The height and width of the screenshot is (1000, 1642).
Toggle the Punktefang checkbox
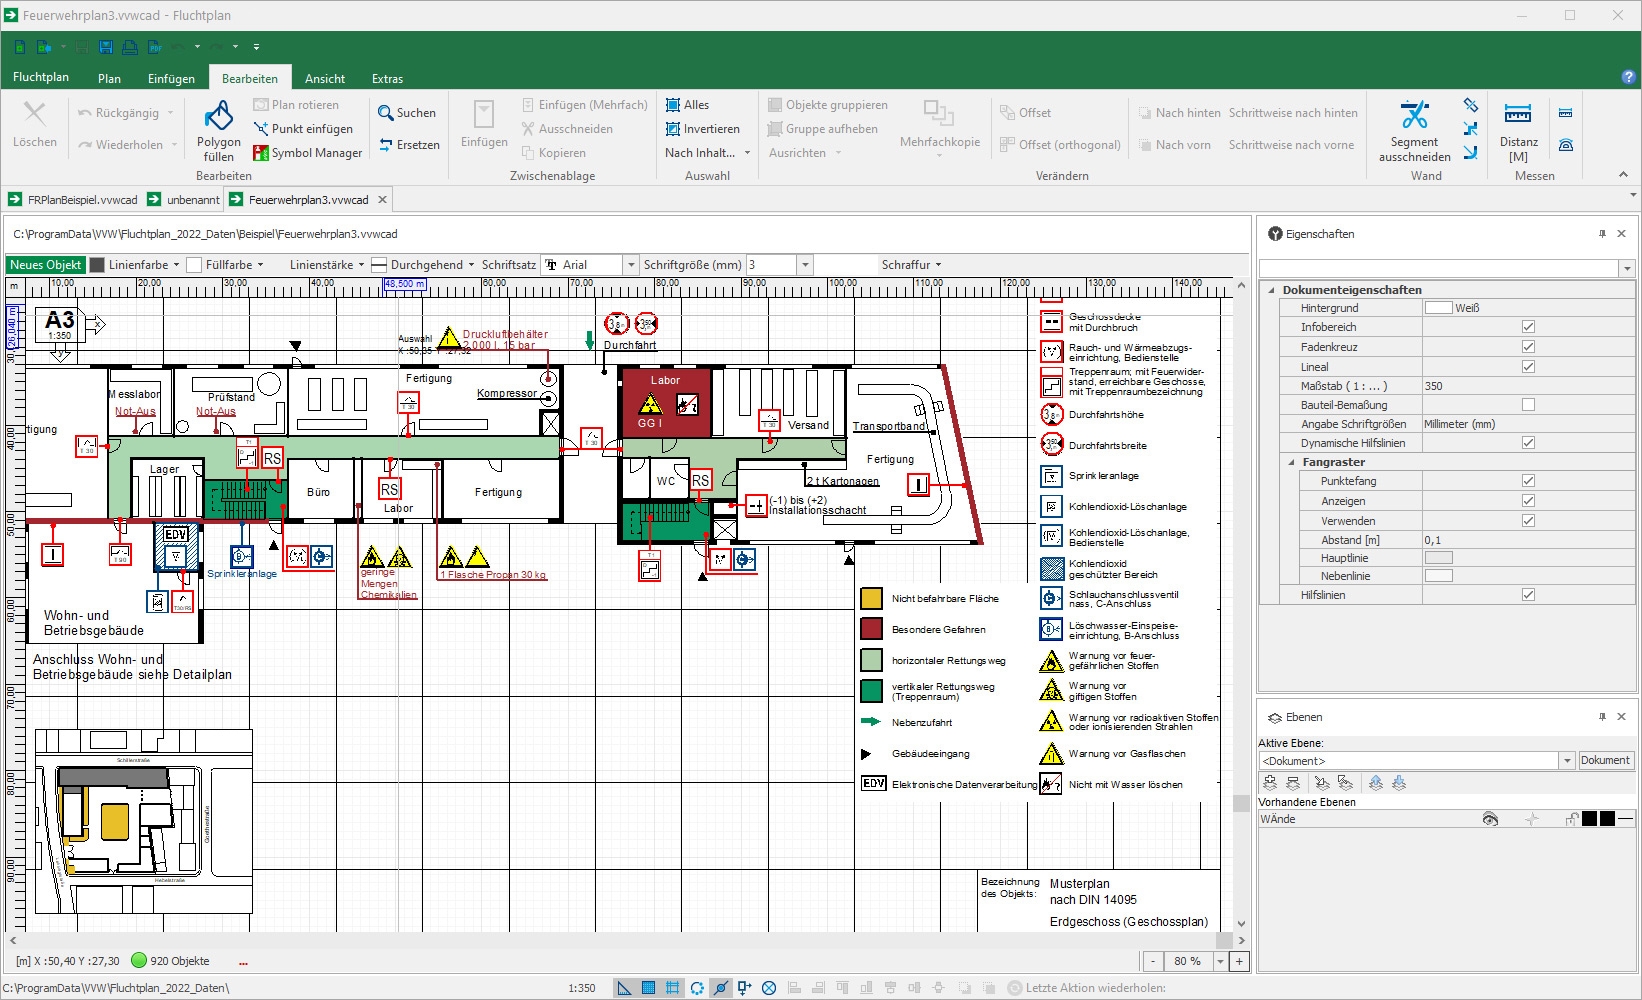[x=1528, y=481]
